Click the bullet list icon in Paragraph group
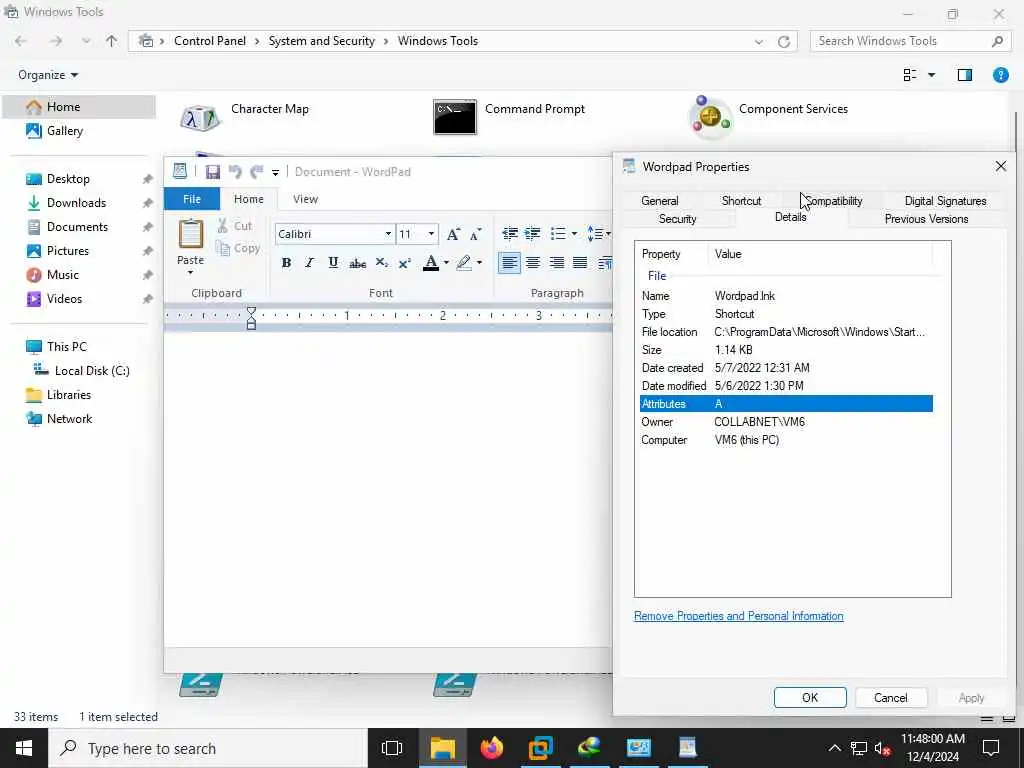This screenshot has height=768, width=1024. coord(558,234)
